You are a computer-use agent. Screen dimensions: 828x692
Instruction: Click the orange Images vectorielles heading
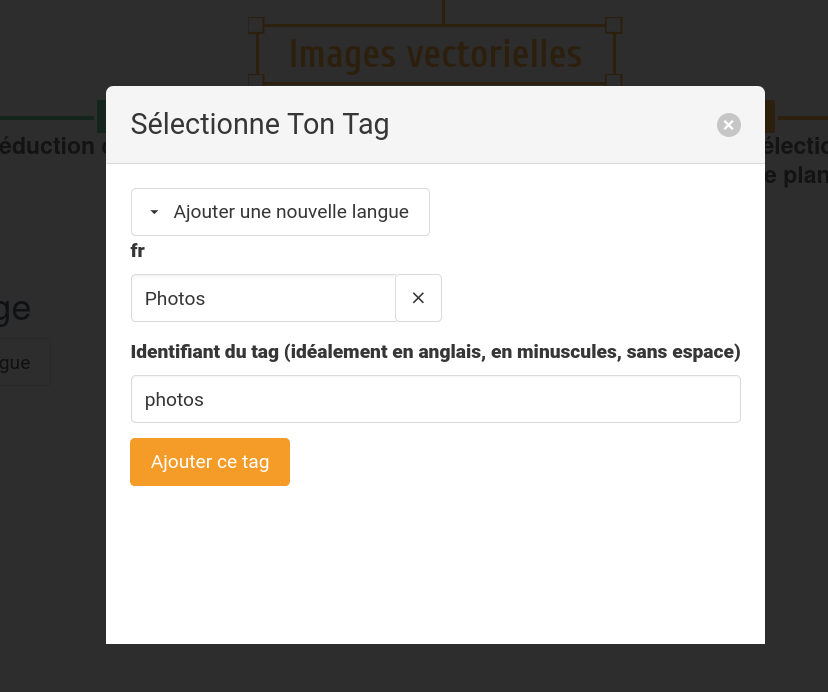click(x=435, y=54)
